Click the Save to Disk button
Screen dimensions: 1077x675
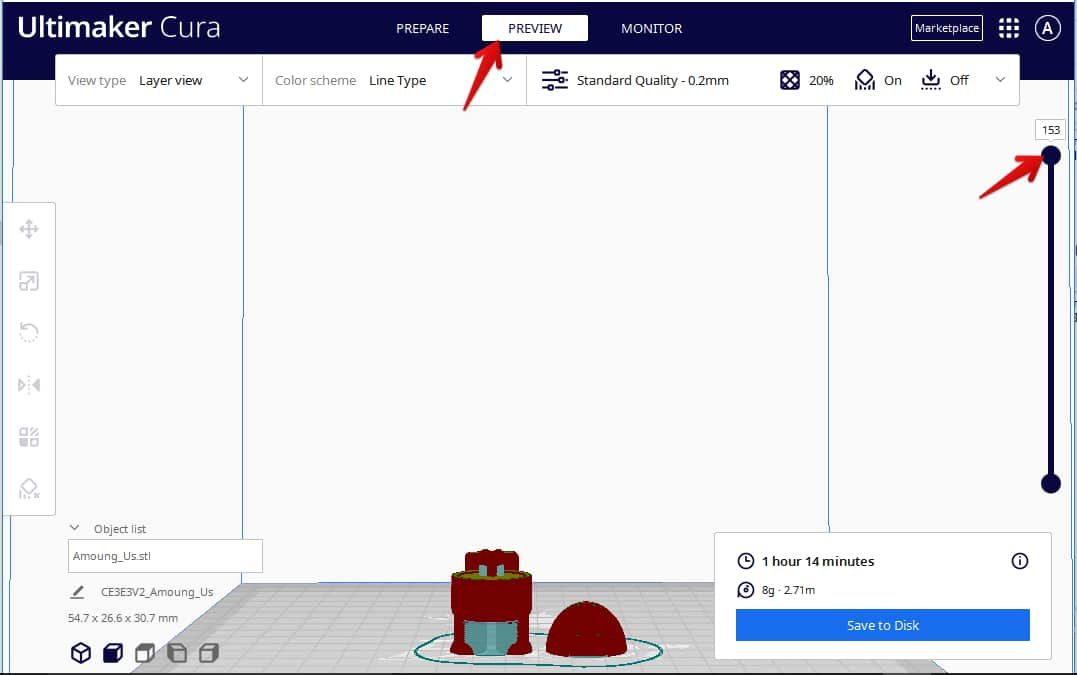click(x=882, y=625)
